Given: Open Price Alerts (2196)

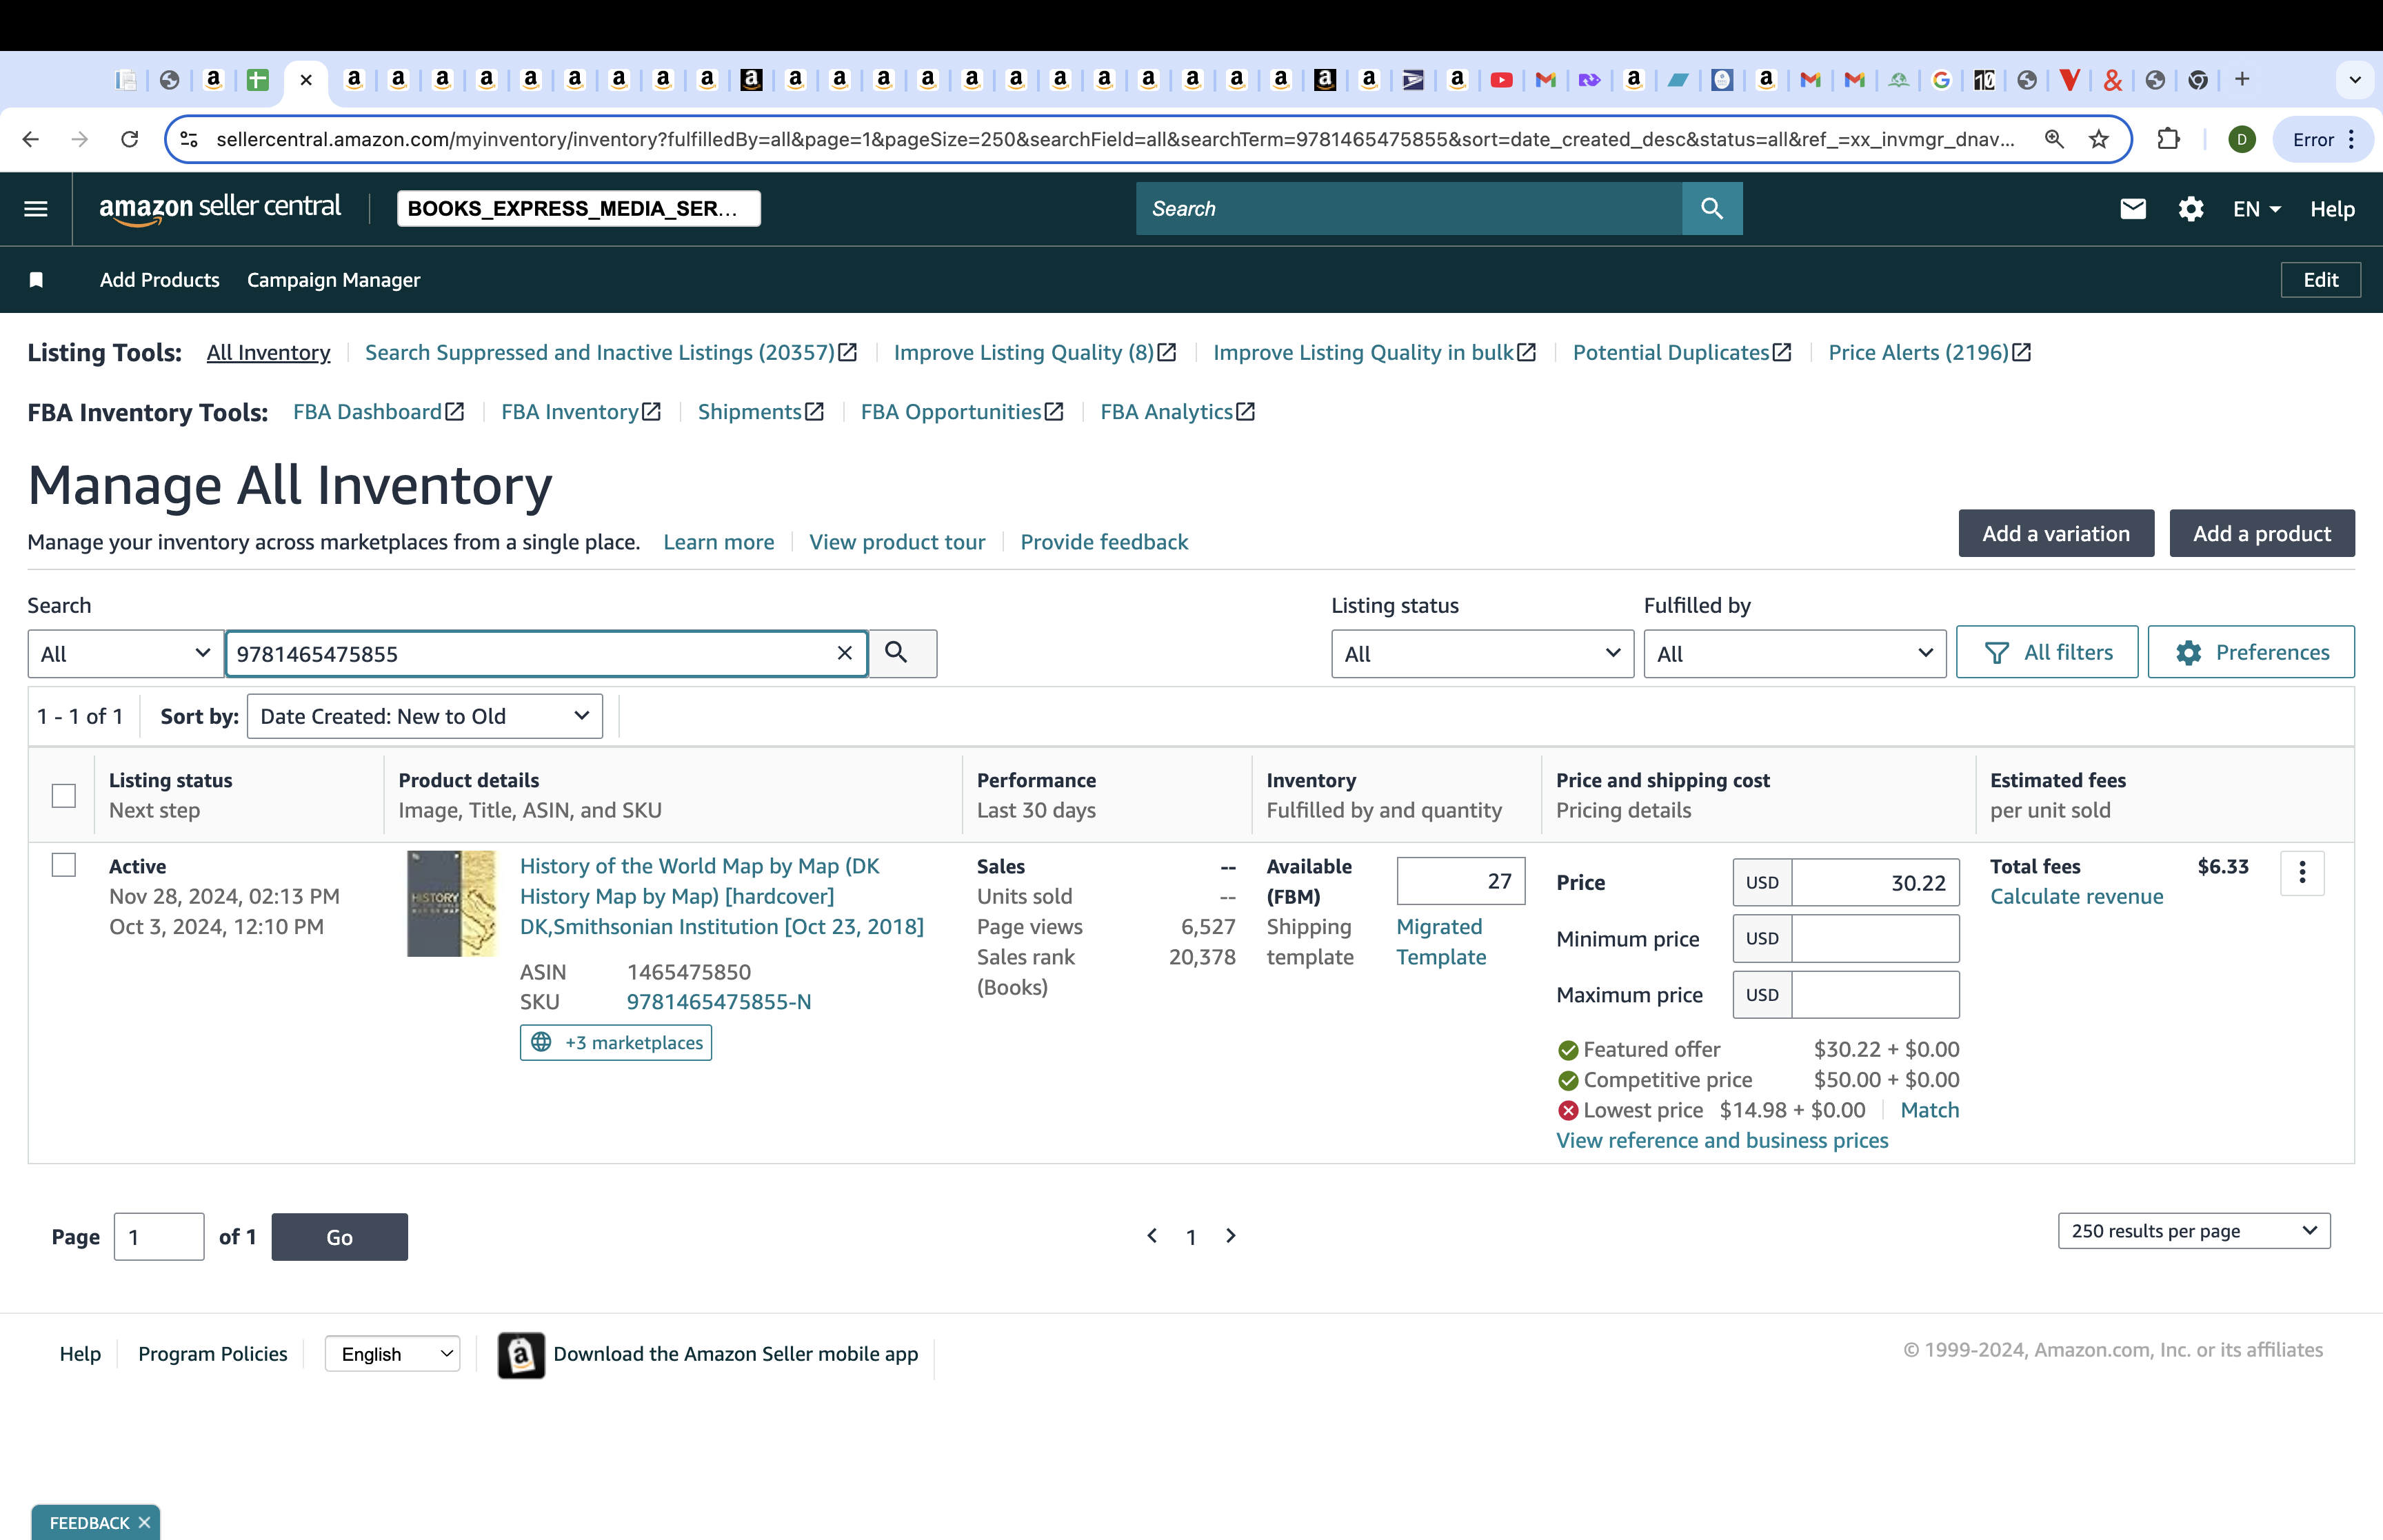Looking at the screenshot, I should click(x=1929, y=352).
